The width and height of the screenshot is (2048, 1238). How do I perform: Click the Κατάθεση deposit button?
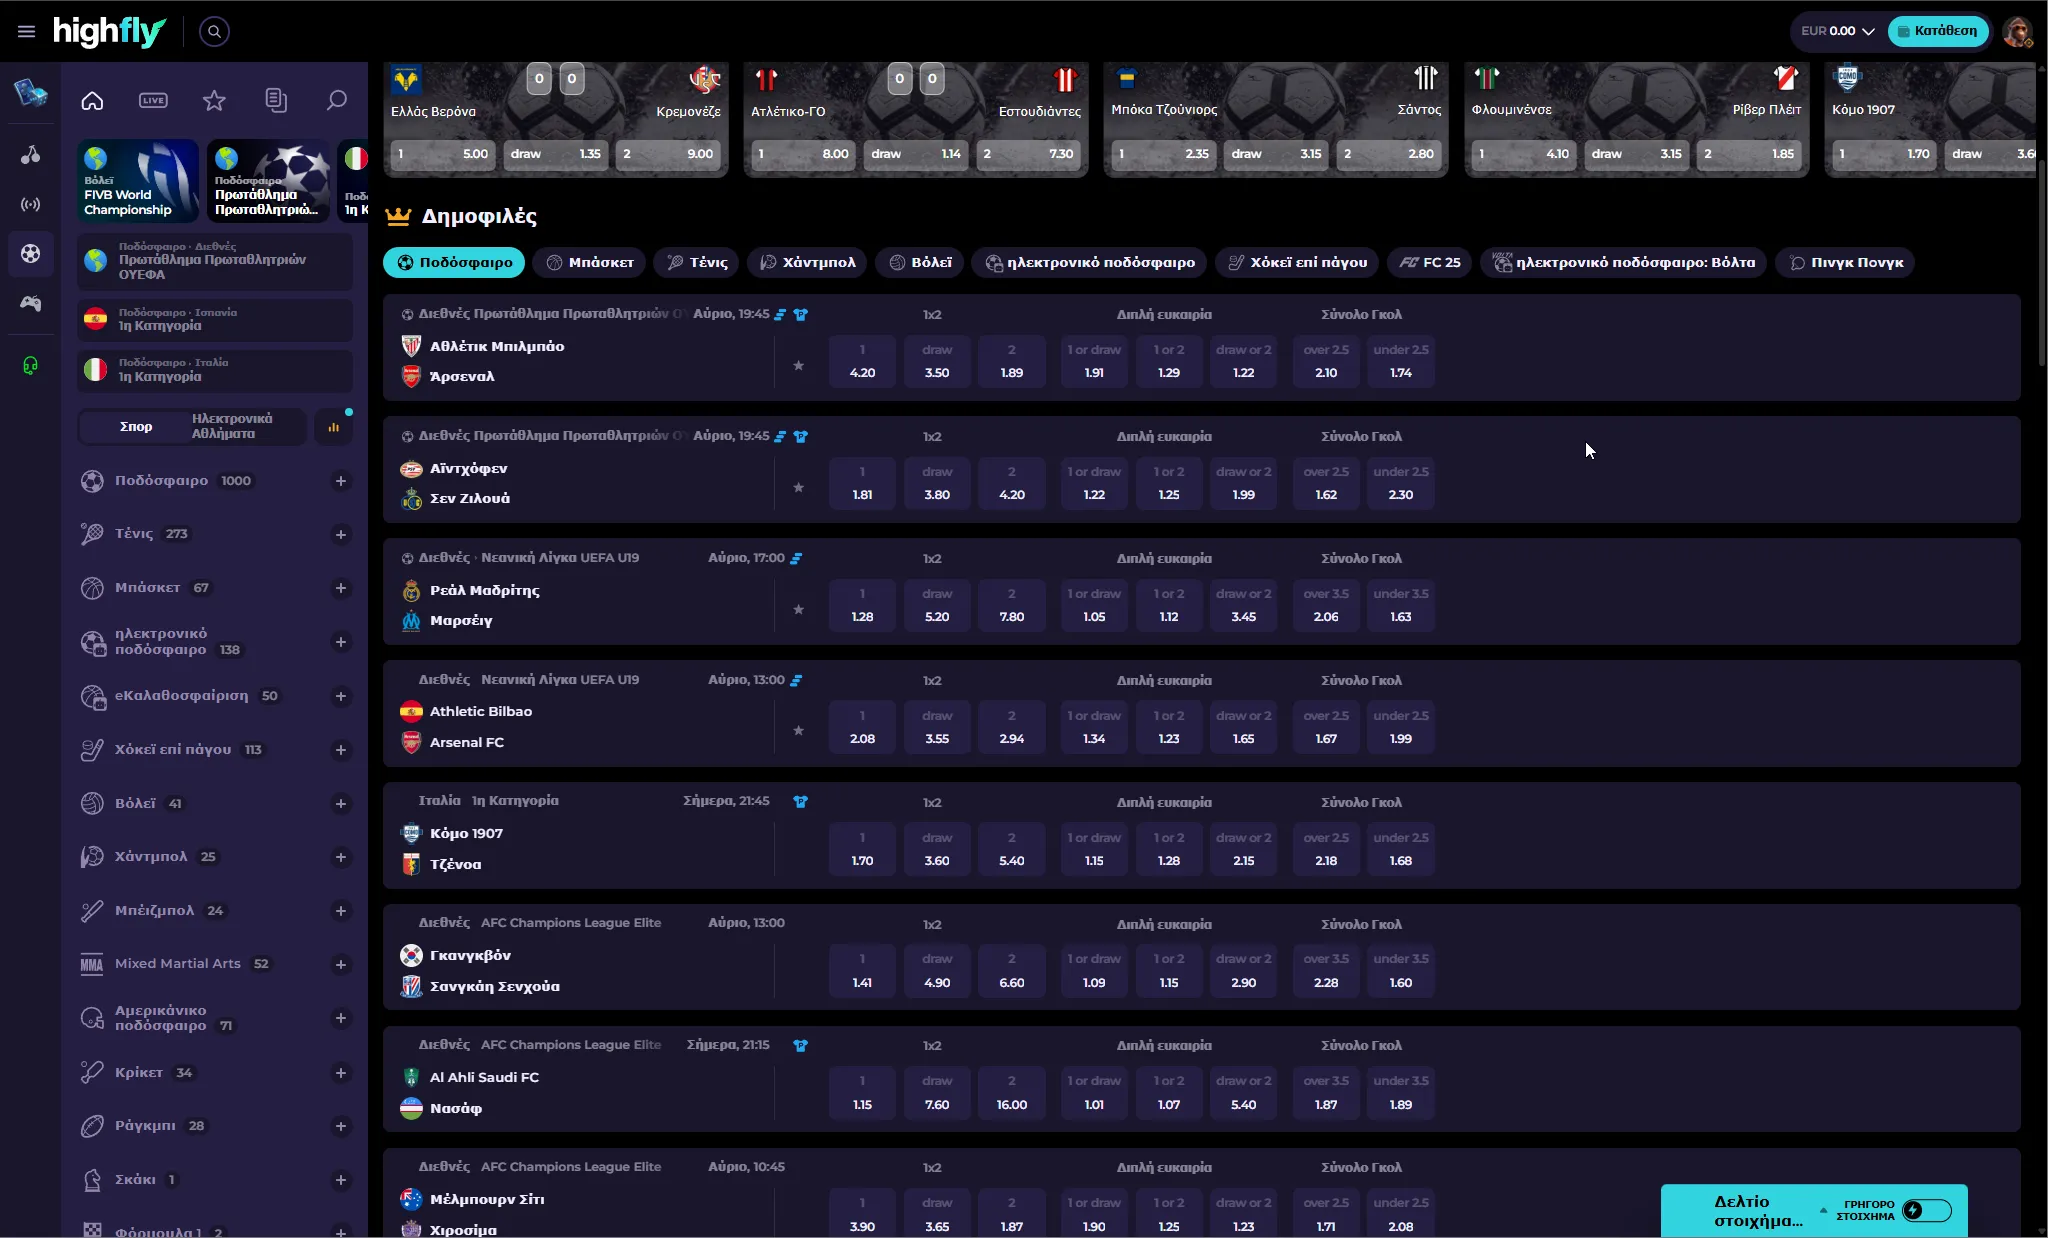click(1938, 31)
